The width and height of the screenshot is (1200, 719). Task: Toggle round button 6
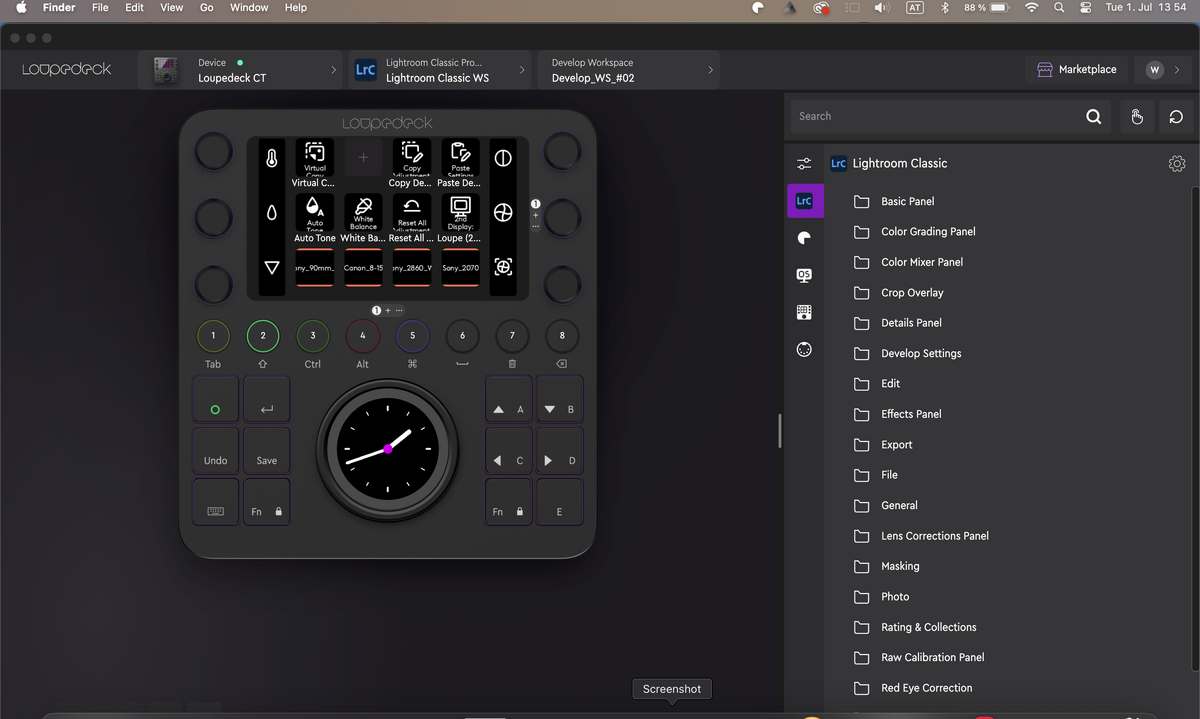coord(462,336)
